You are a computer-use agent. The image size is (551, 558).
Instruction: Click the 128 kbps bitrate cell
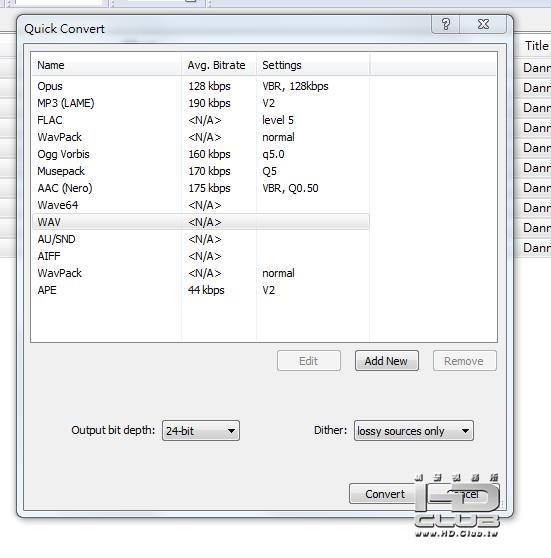coord(209,86)
